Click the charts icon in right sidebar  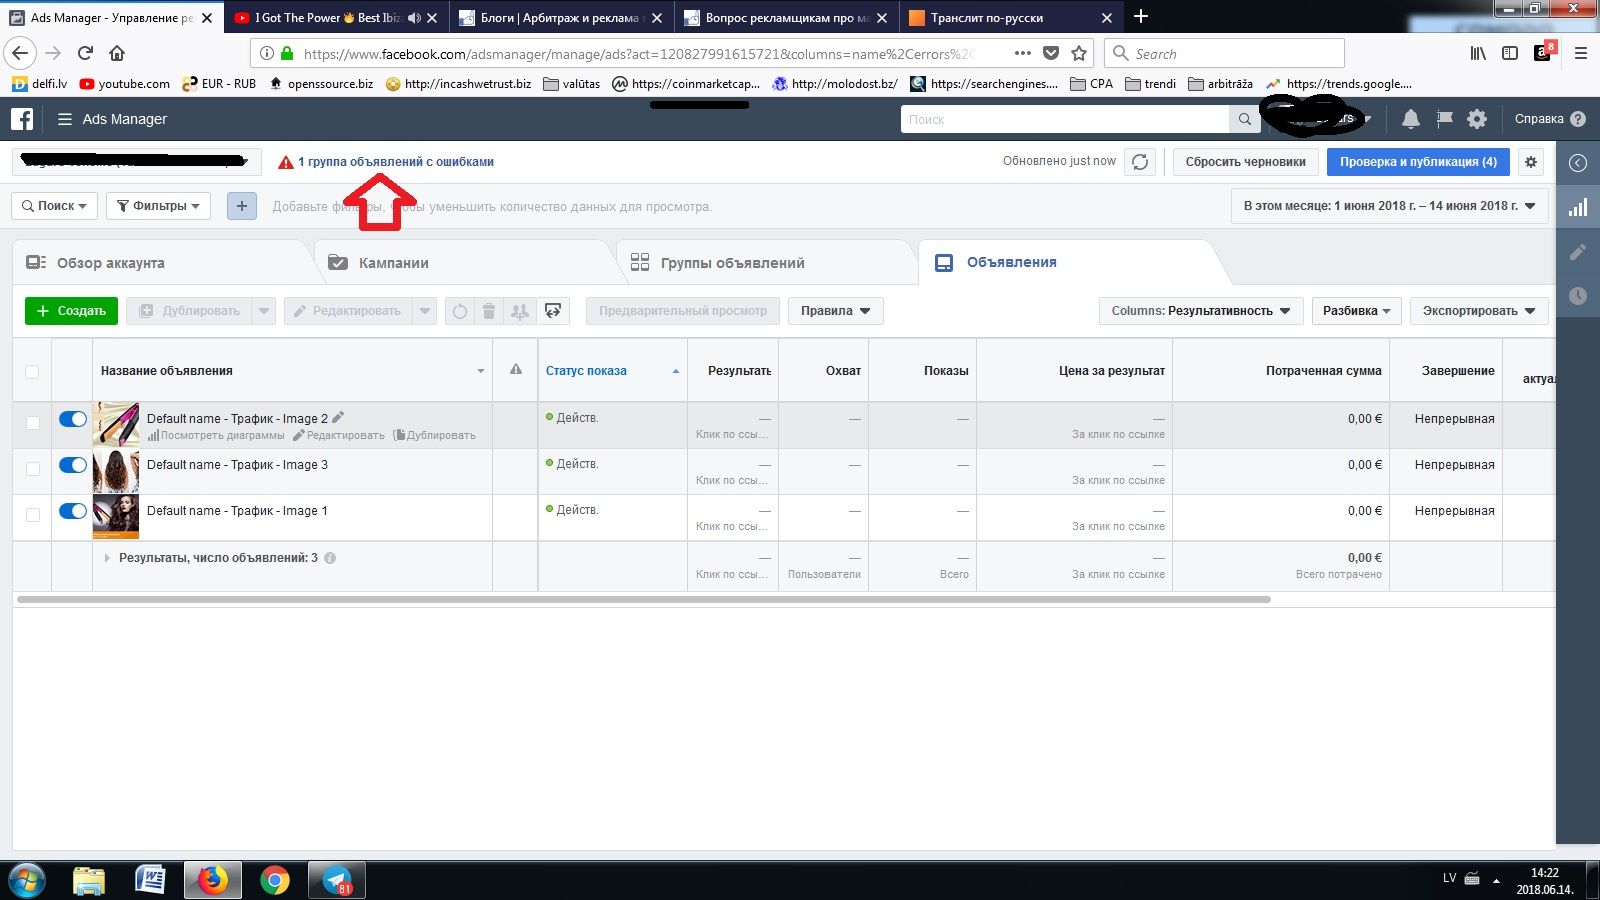pyautogui.click(x=1578, y=208)
